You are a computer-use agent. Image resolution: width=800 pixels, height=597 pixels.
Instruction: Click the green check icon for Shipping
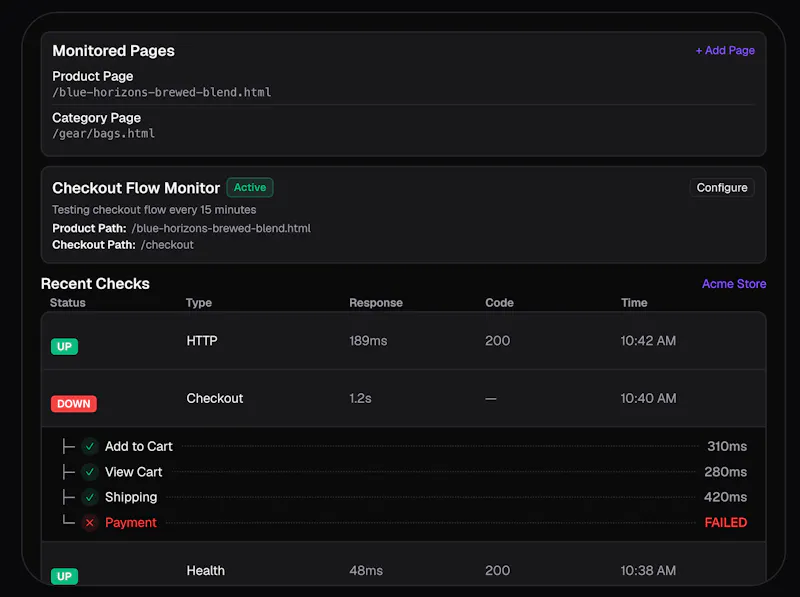90,497
